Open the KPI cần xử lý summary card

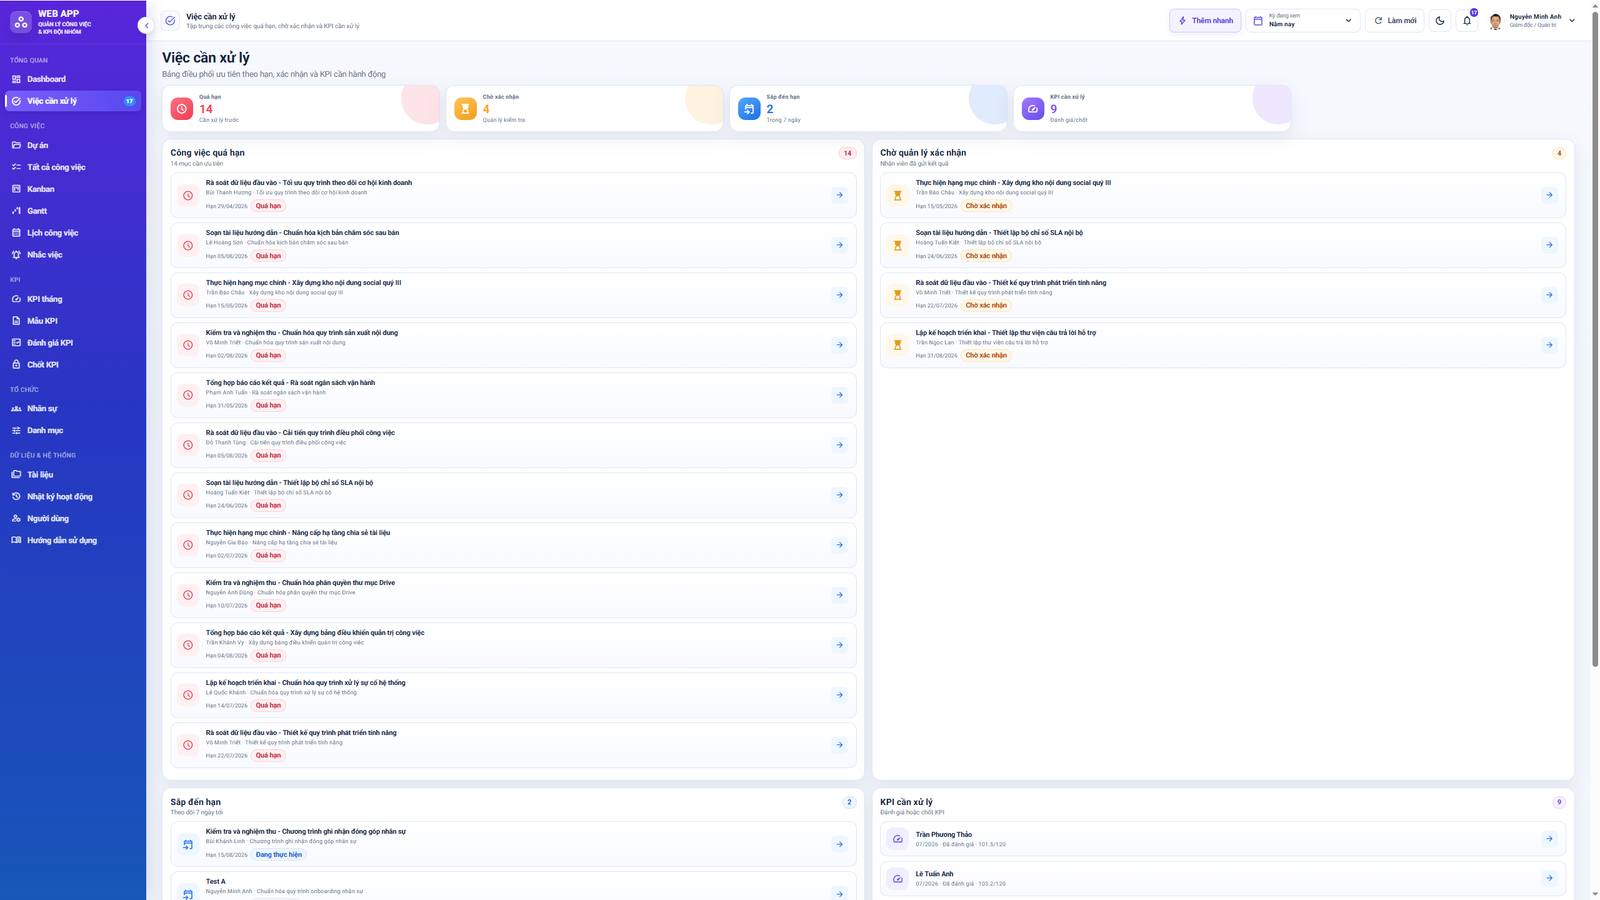click(1152, 108)
